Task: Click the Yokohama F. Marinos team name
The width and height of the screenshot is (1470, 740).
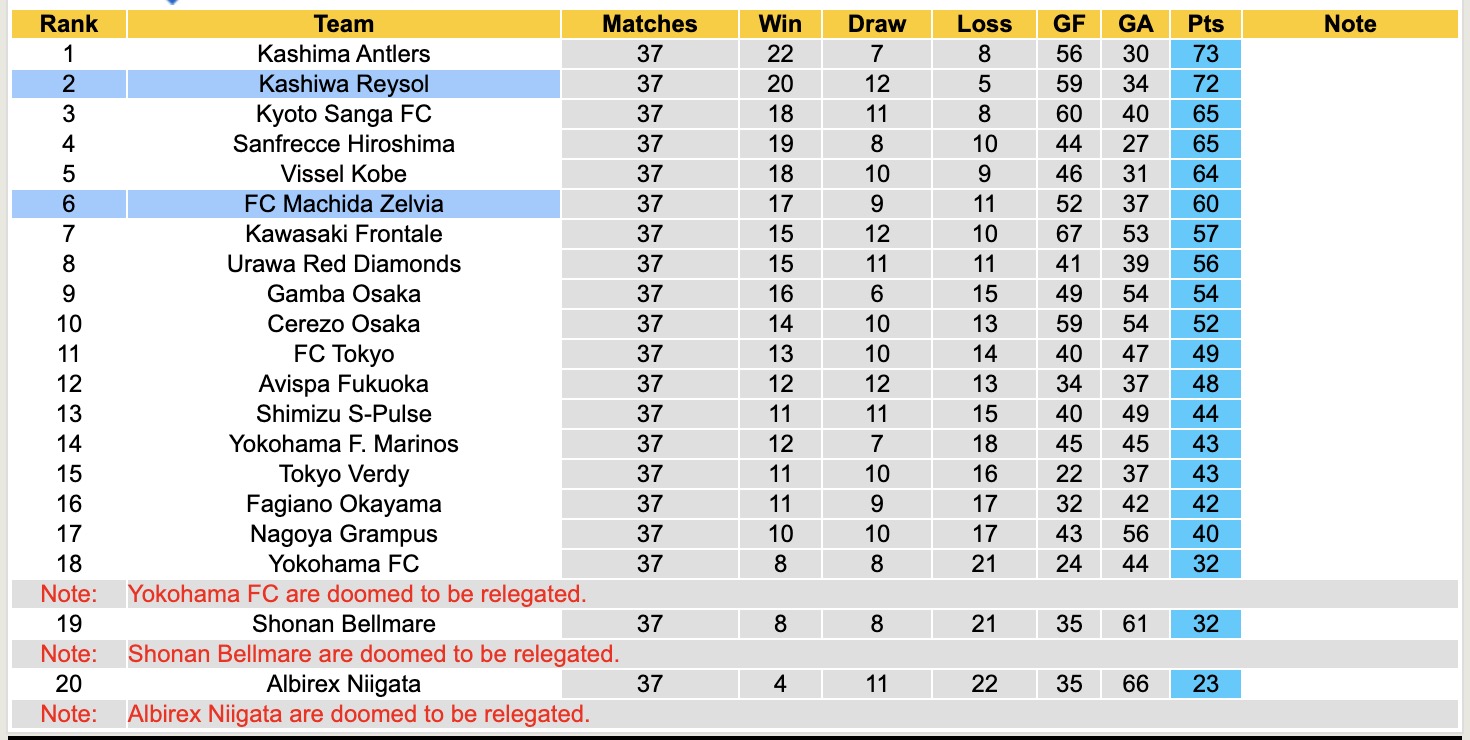Action: pos(343,444)
